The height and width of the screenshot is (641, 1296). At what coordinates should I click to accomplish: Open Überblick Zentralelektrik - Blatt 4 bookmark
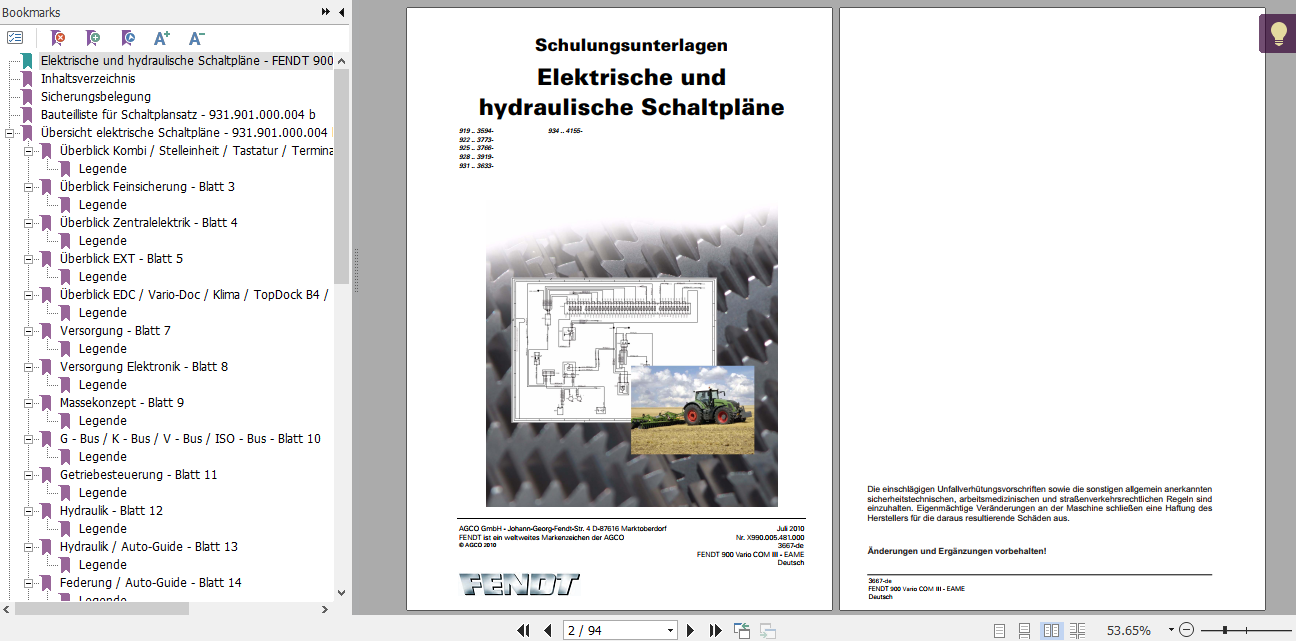pyautogui.click(x=148, y=223)
